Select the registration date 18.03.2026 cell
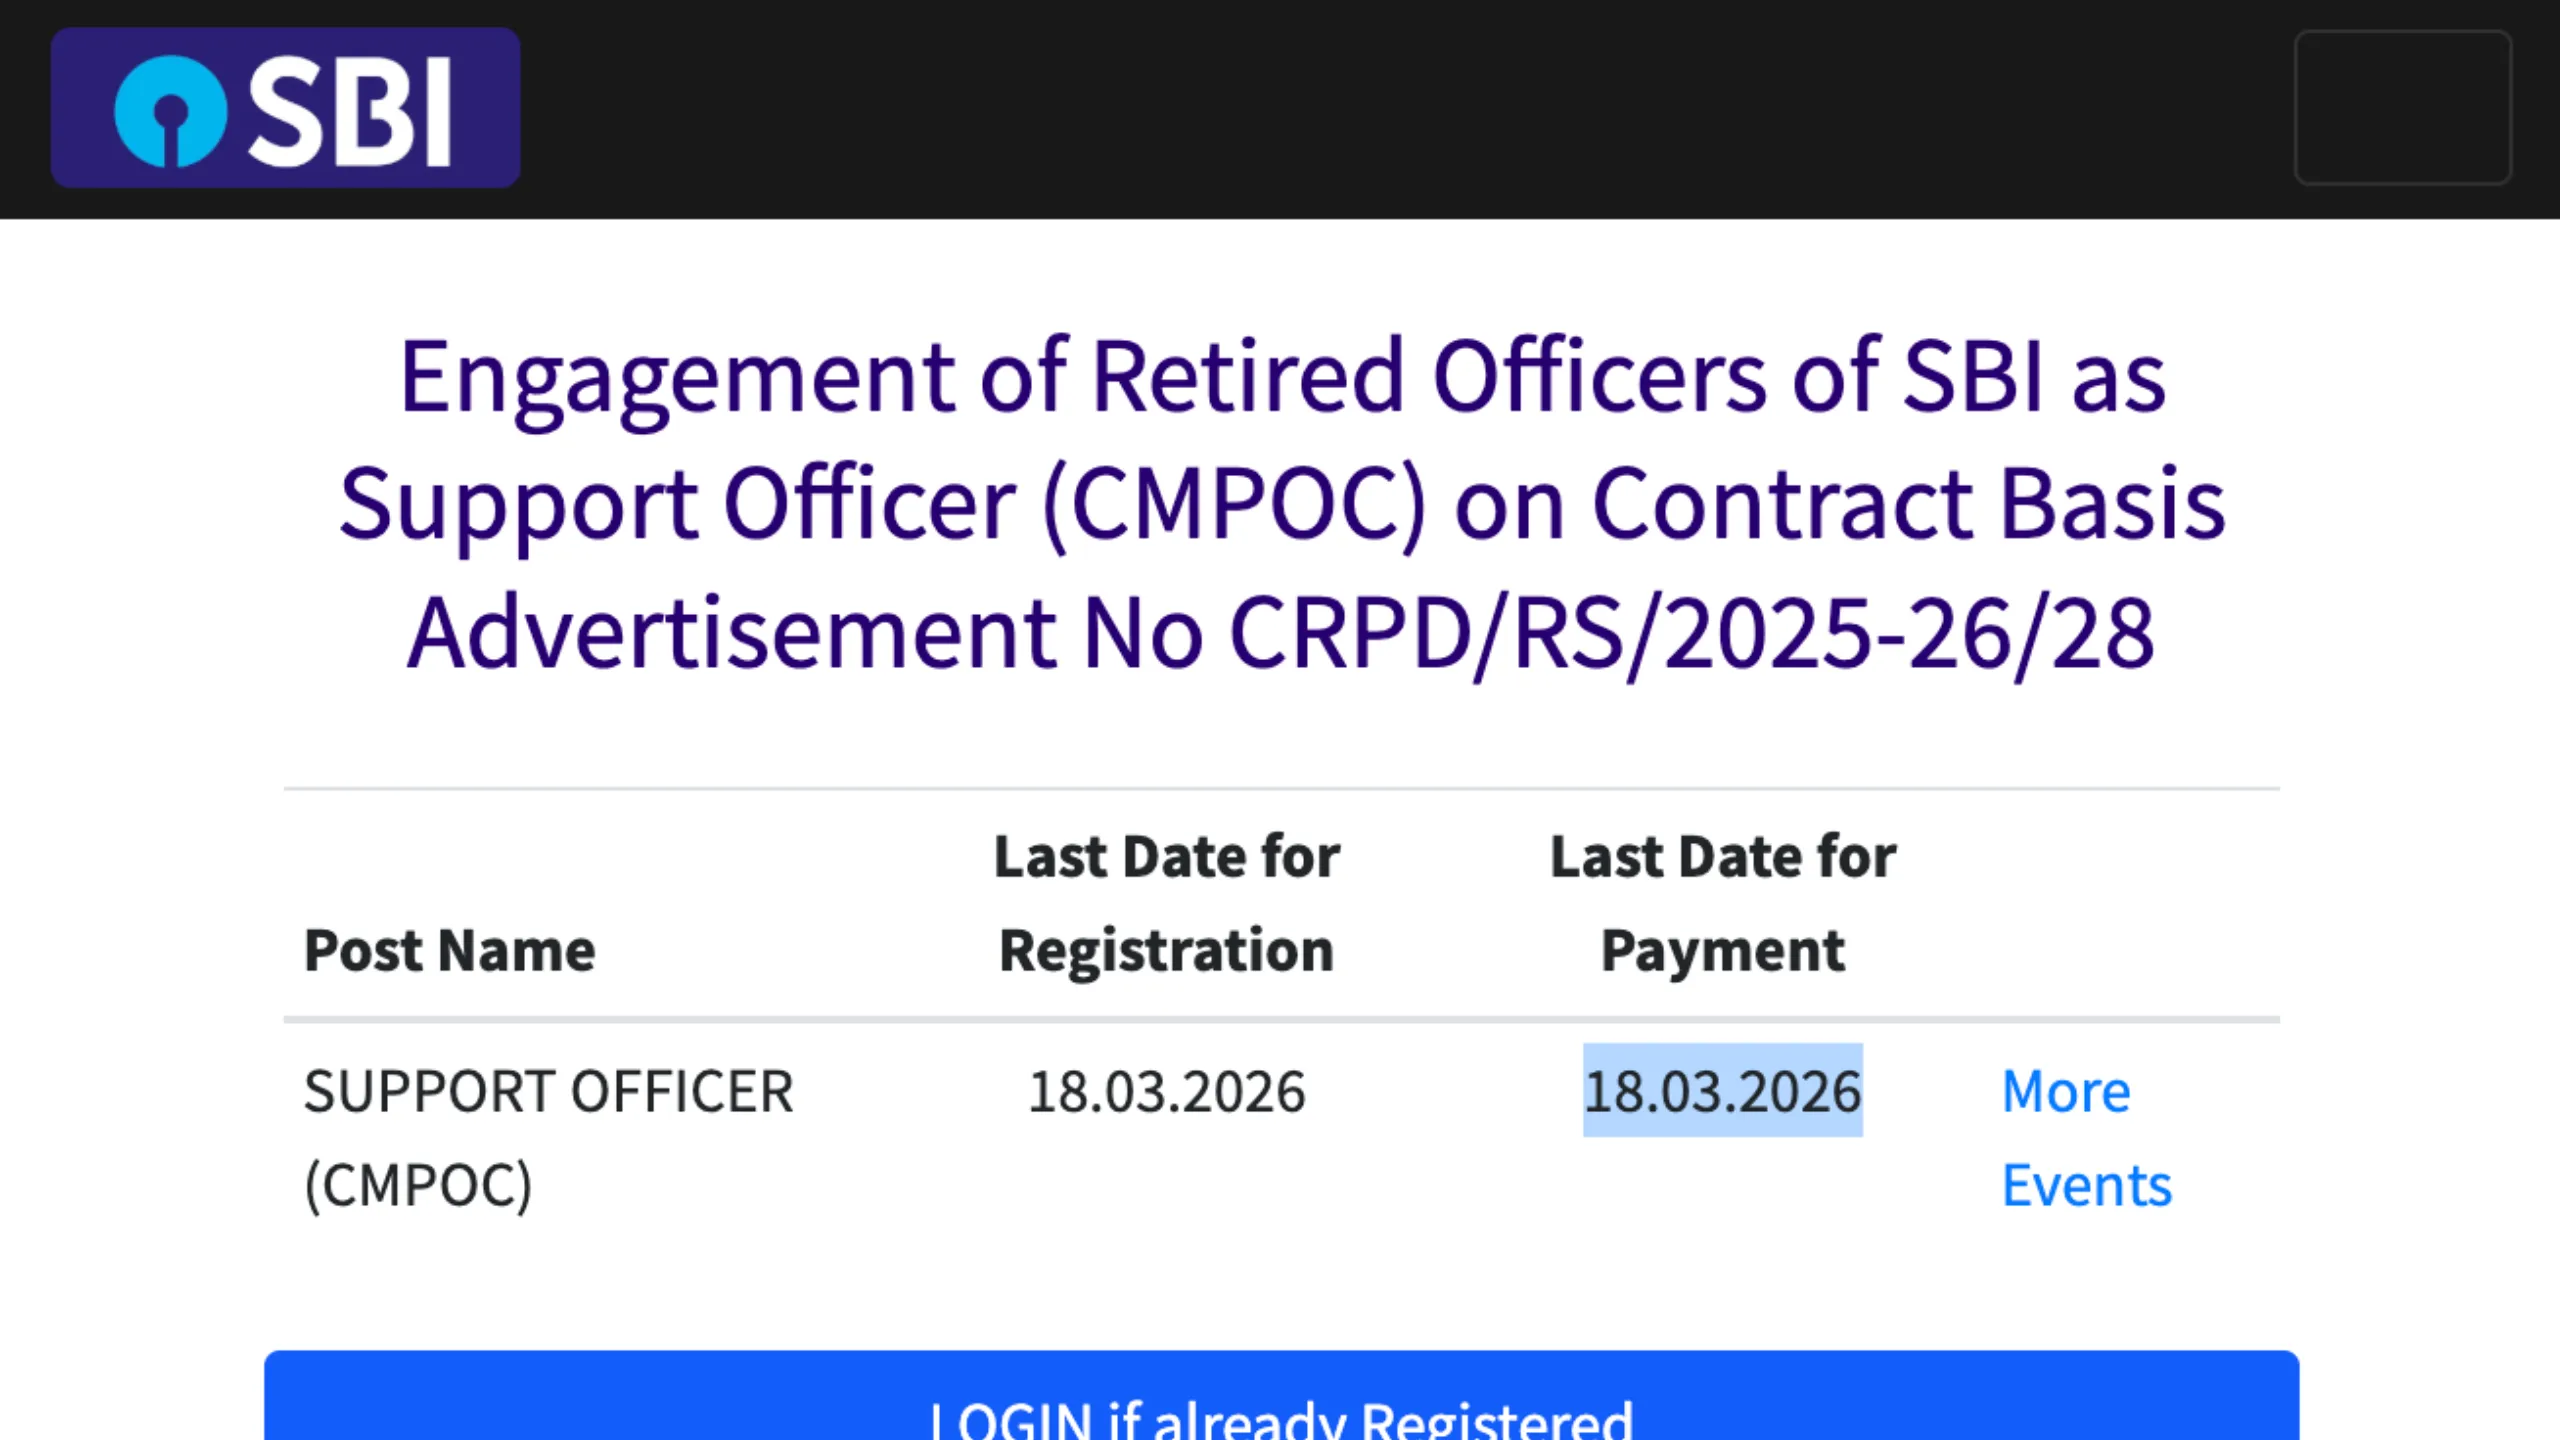The height and width of the screenshot is (1440, 2560). [x=1166, y=1092]
